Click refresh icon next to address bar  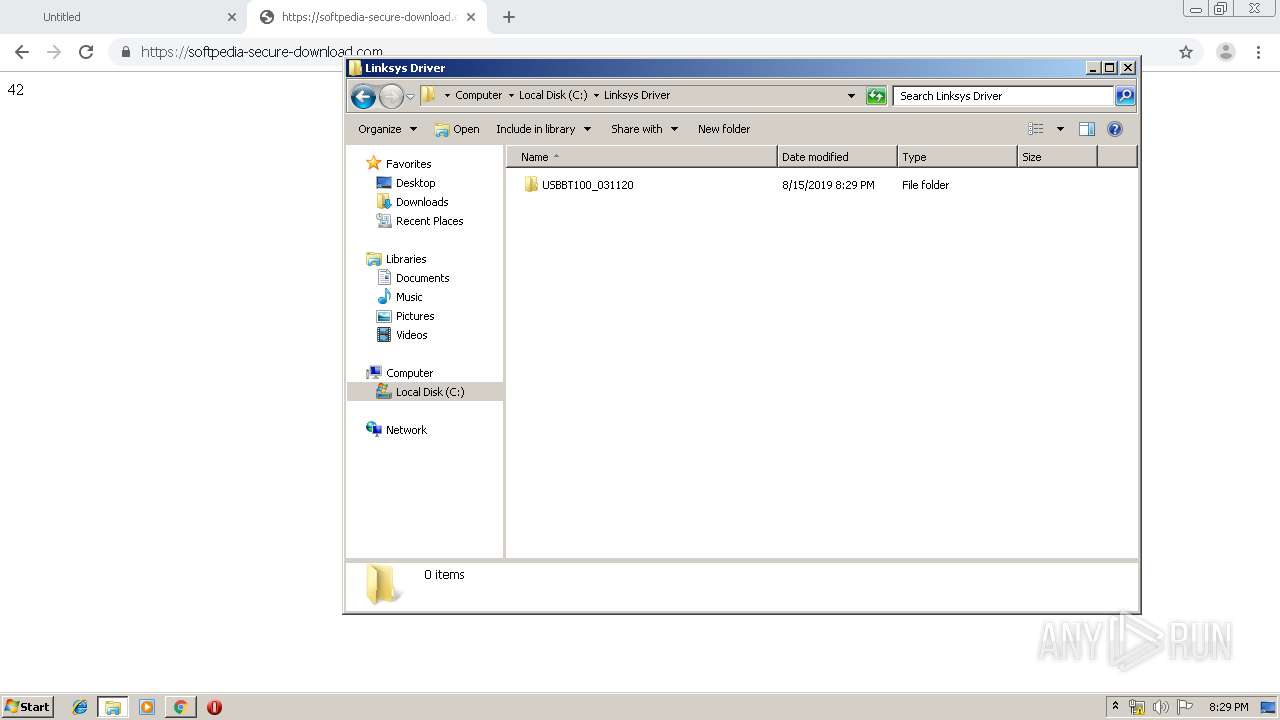[x=876, y=96]
